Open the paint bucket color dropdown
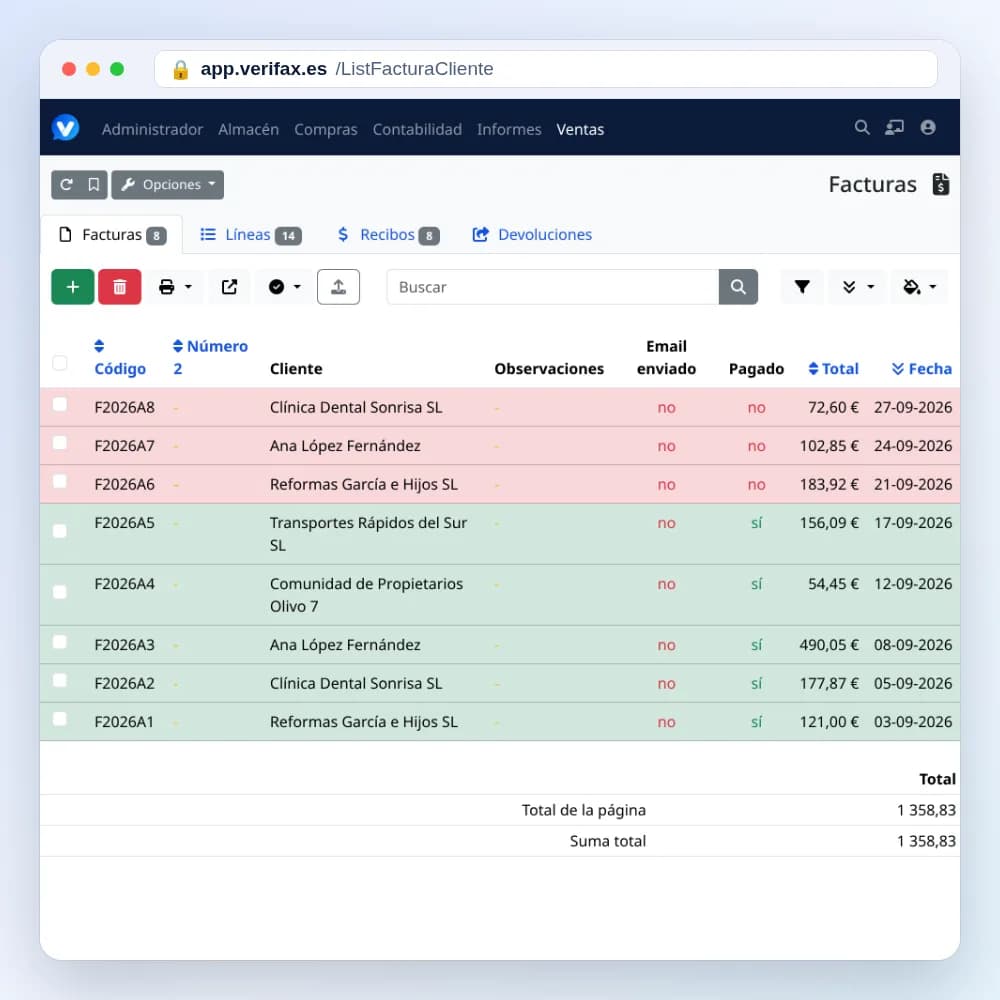Image resolution: width=1000 pixels, height=1000 pixels. 920,287
